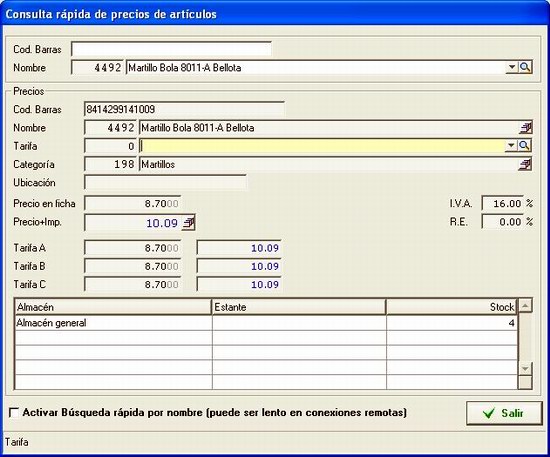The width and height of the screenshot is (550, 457).
Task: Enable Activar Búsqueda rápida por nombre checkbox
Action: [14, 412]
